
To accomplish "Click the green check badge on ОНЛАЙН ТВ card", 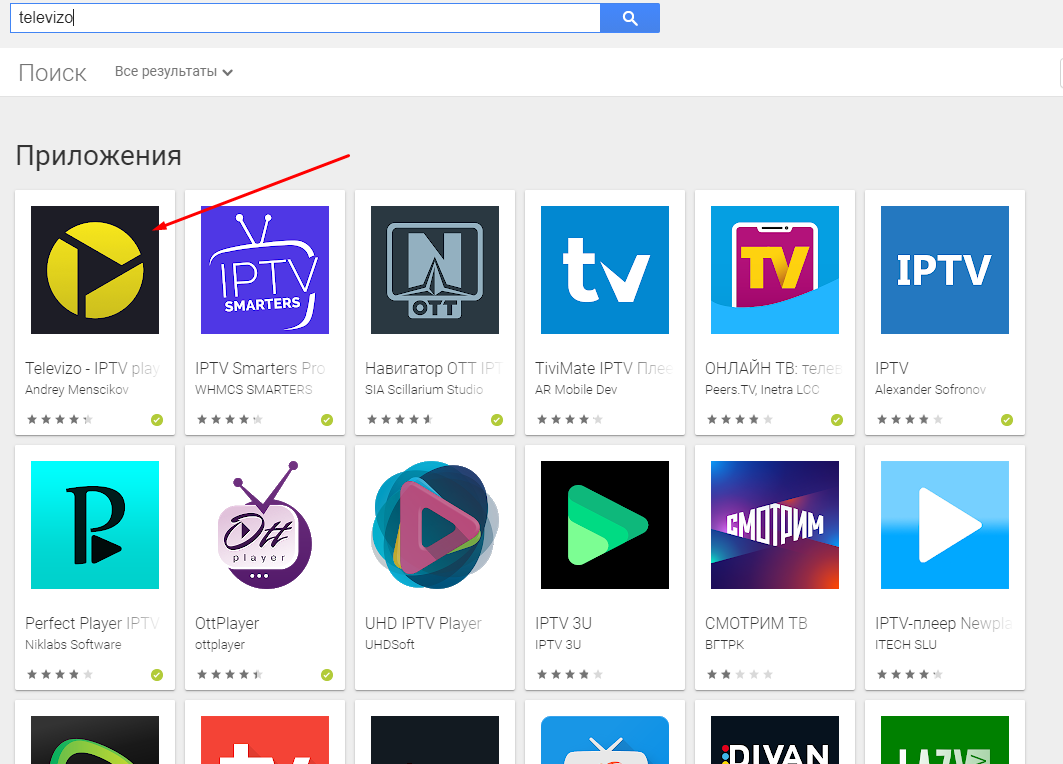I will 837,420.
